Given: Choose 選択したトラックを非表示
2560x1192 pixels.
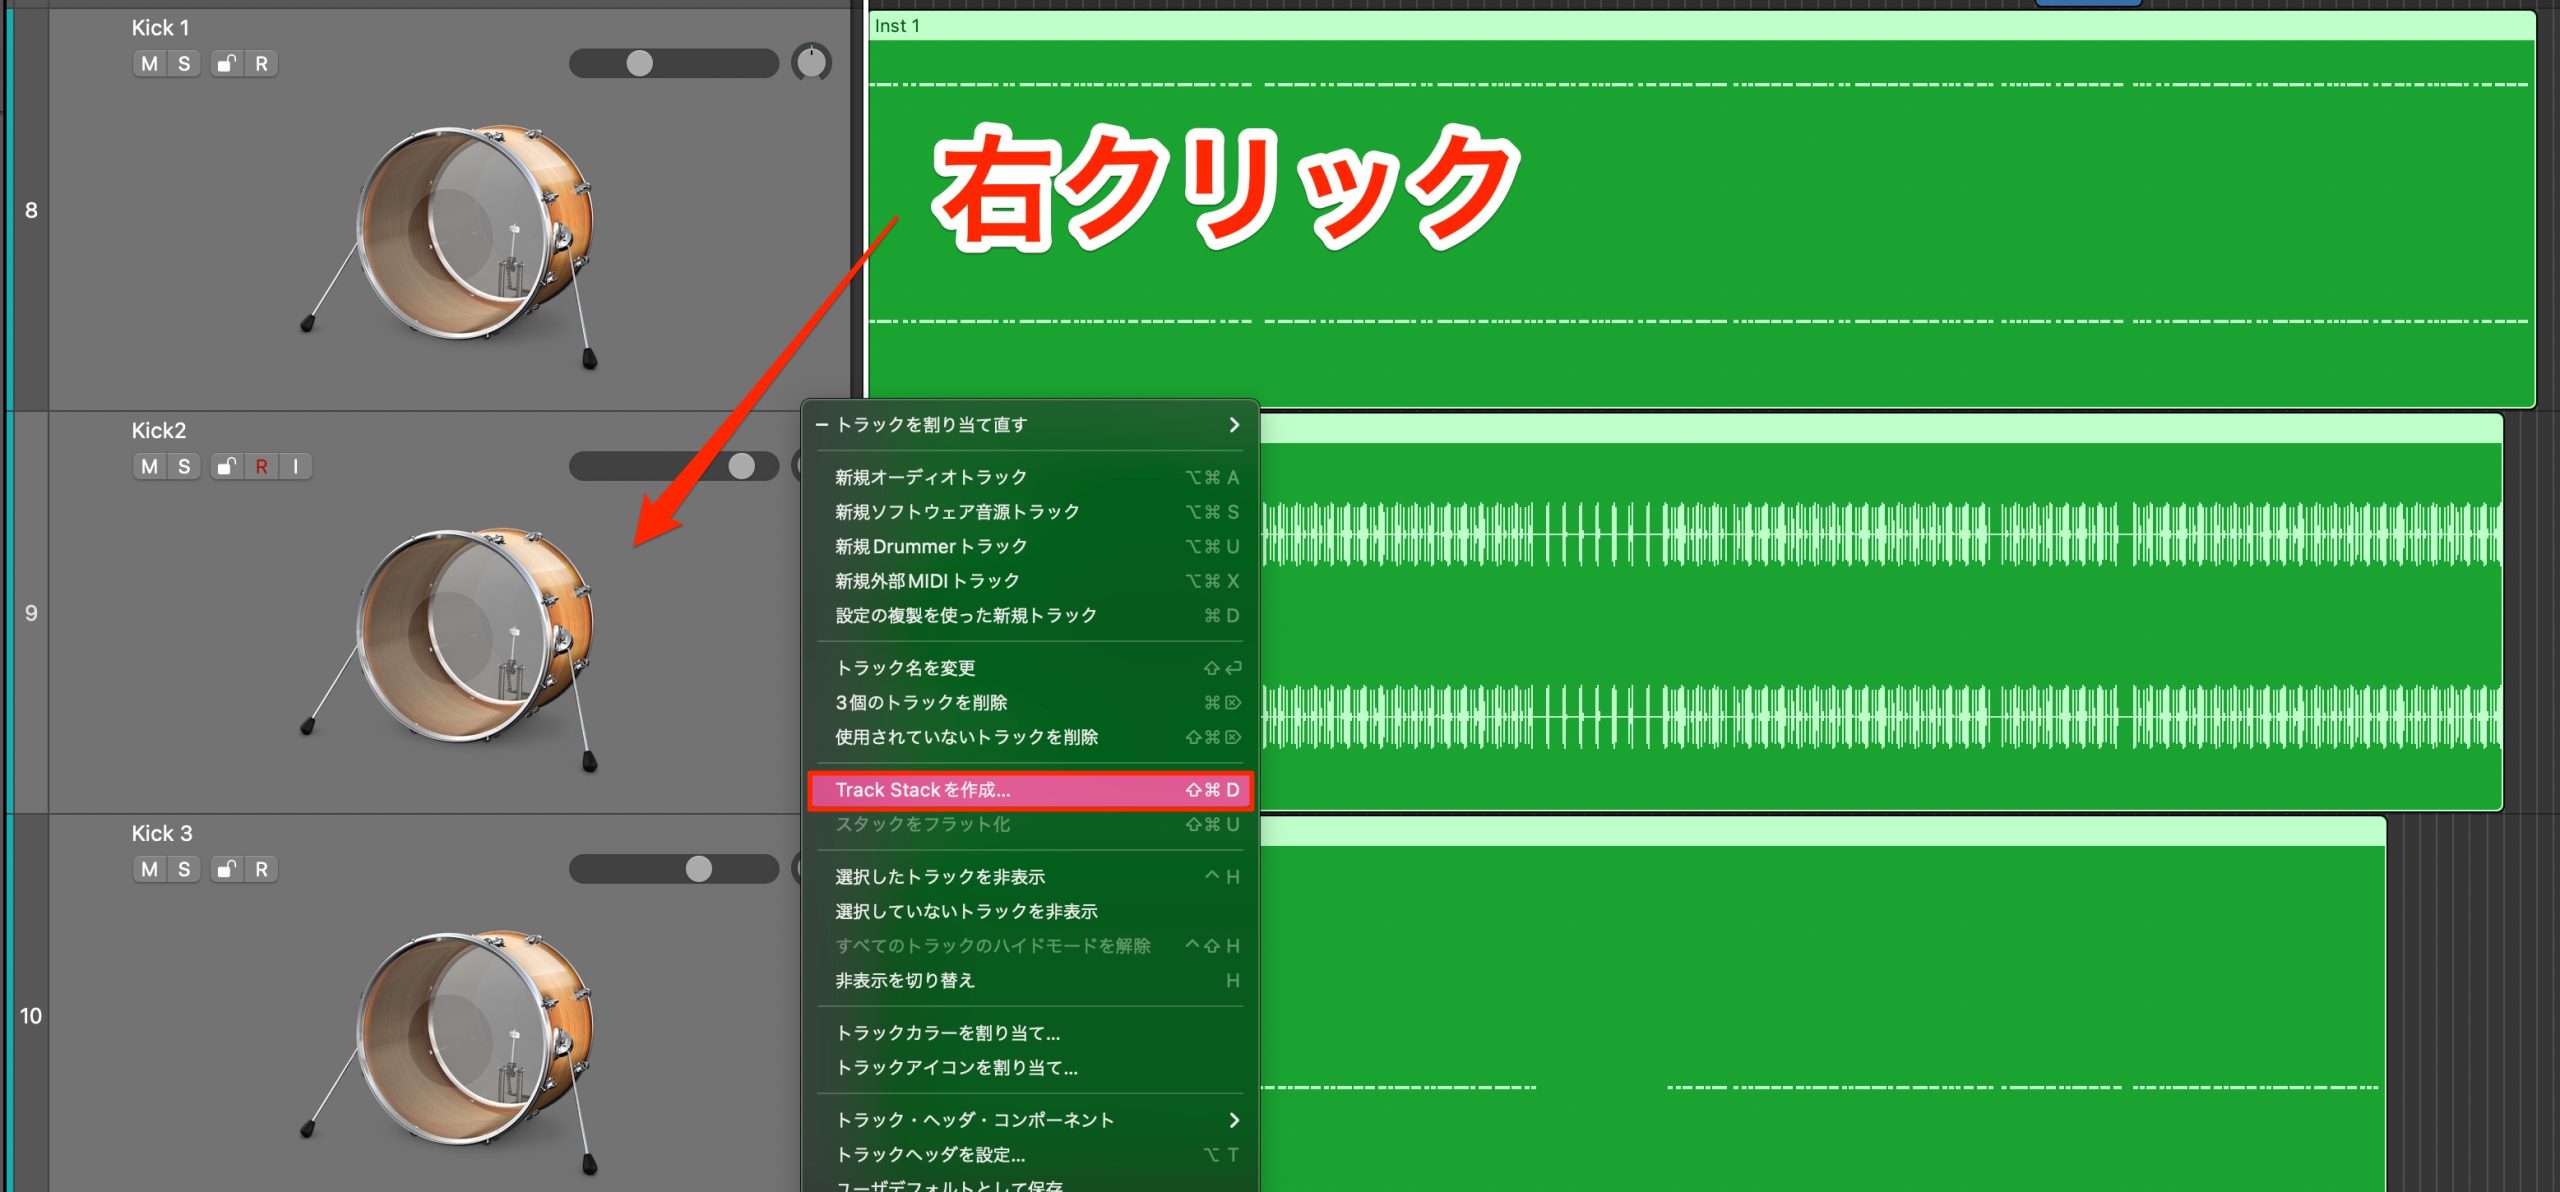Looking at the screenshot, I should pyautogui.click(x=1030, y=877).
